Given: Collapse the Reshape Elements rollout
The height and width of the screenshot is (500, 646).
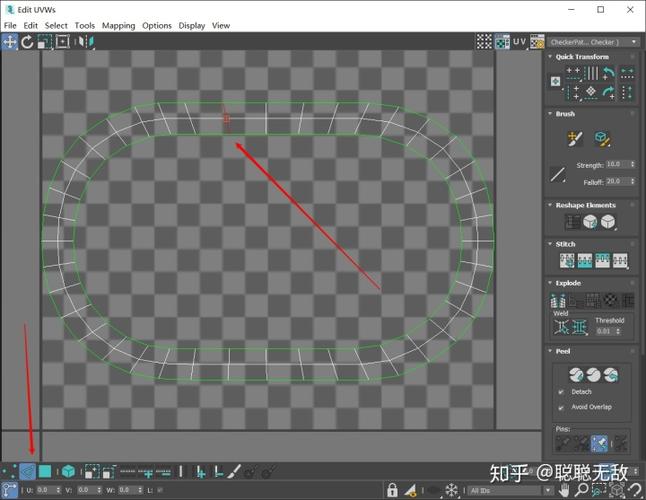Looking at the screenshot, I should [x=550, y=205].
